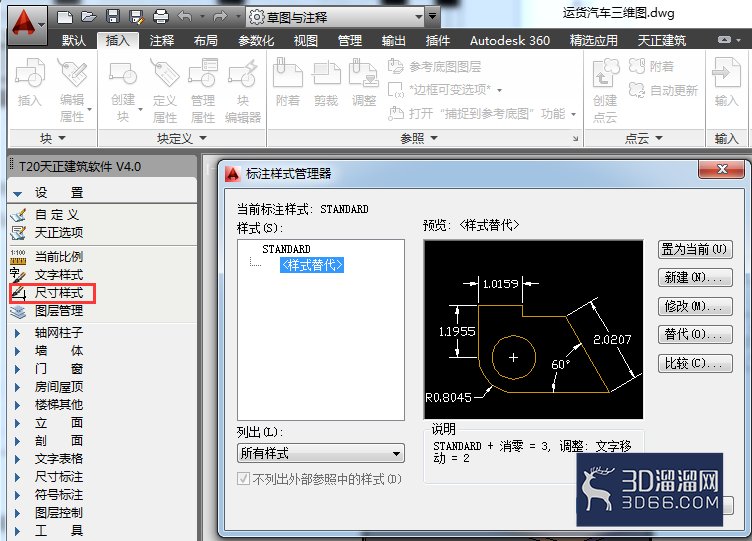Viewport: 752px width, 541px height.
Task: Select <样式替代> in styles list
Action: coord(312,265)
